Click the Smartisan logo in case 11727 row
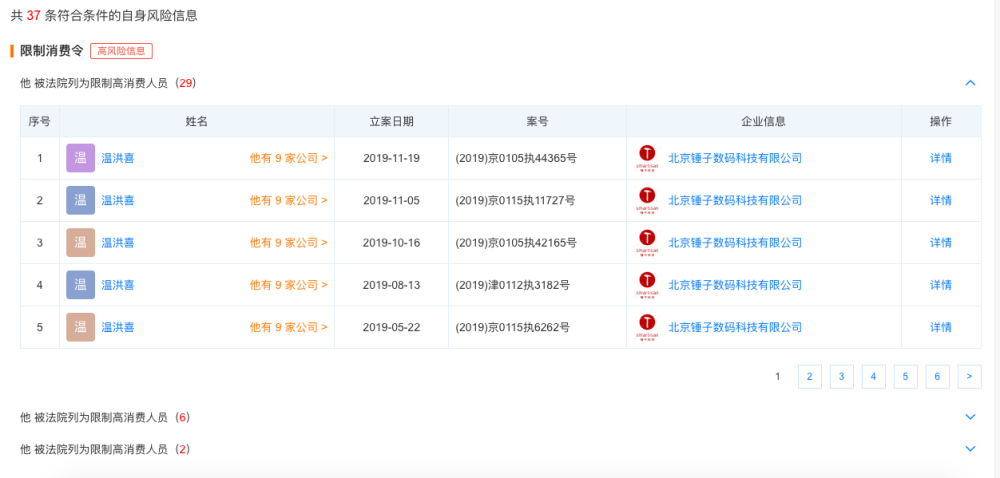1000x478 pixels. click(x=647, y=200)
